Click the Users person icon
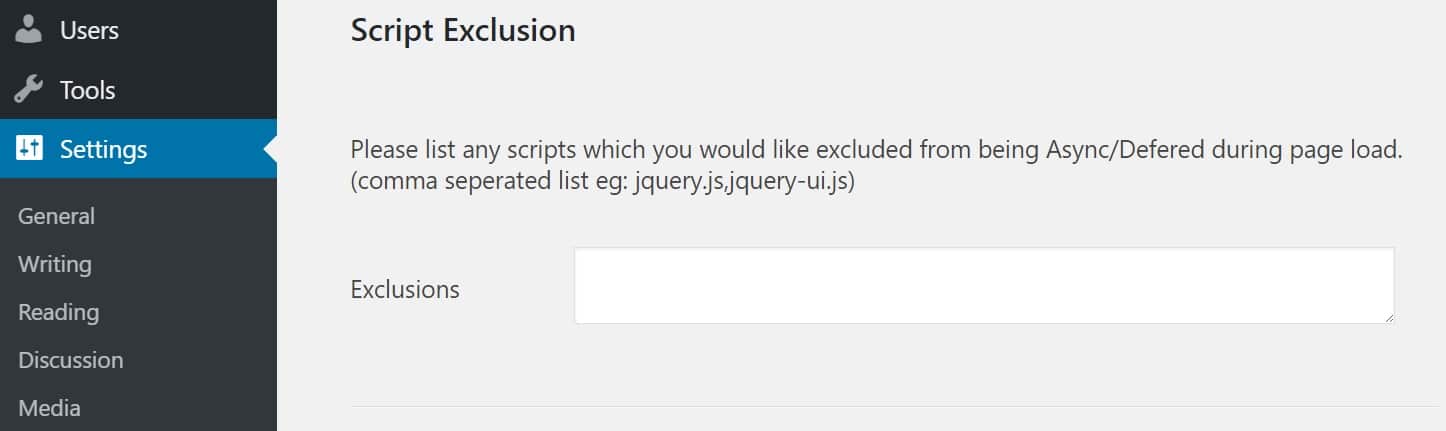The image size is (1446, 431). click(29, 30)
